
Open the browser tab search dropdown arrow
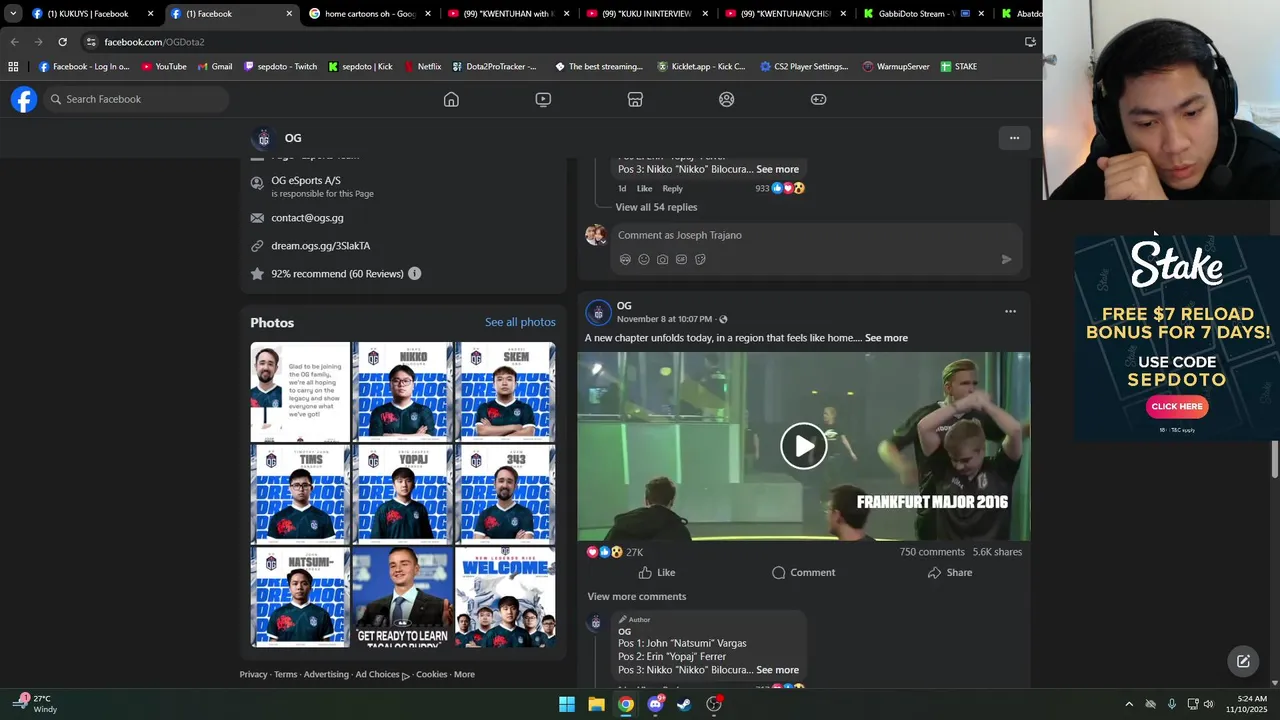[x=13, y=14]
